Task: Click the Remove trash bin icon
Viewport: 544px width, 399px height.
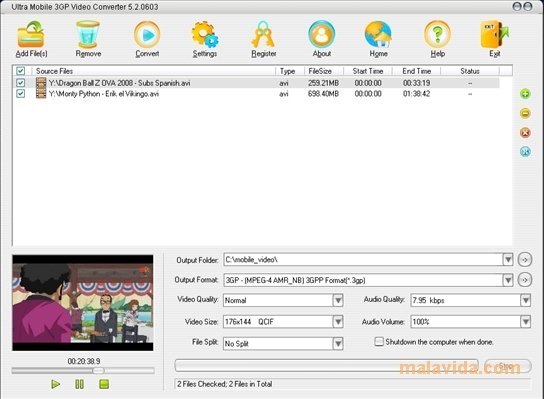Action: (x=88, y=34)
